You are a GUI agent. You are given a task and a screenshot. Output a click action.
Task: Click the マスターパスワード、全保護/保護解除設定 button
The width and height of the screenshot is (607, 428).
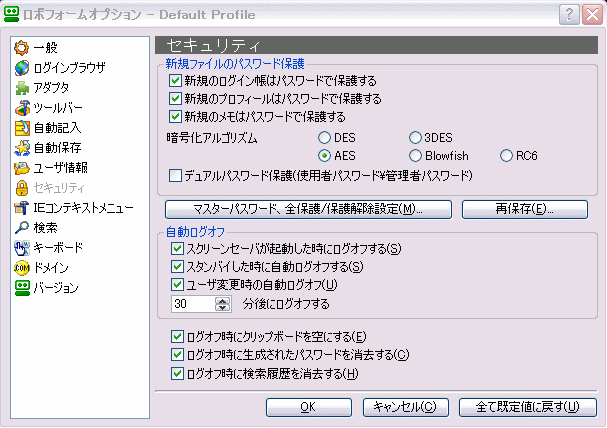pos(308,209)
